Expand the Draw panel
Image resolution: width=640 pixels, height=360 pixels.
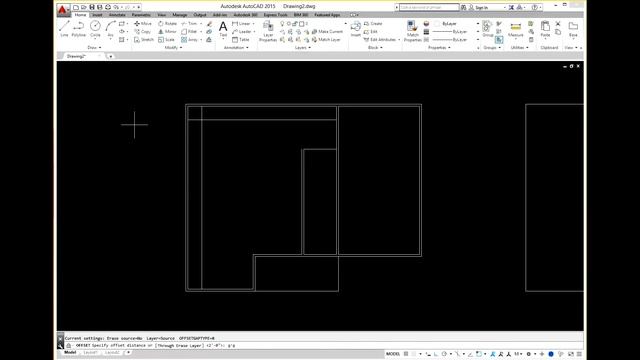pyautogui.click(x=94, y=48)
